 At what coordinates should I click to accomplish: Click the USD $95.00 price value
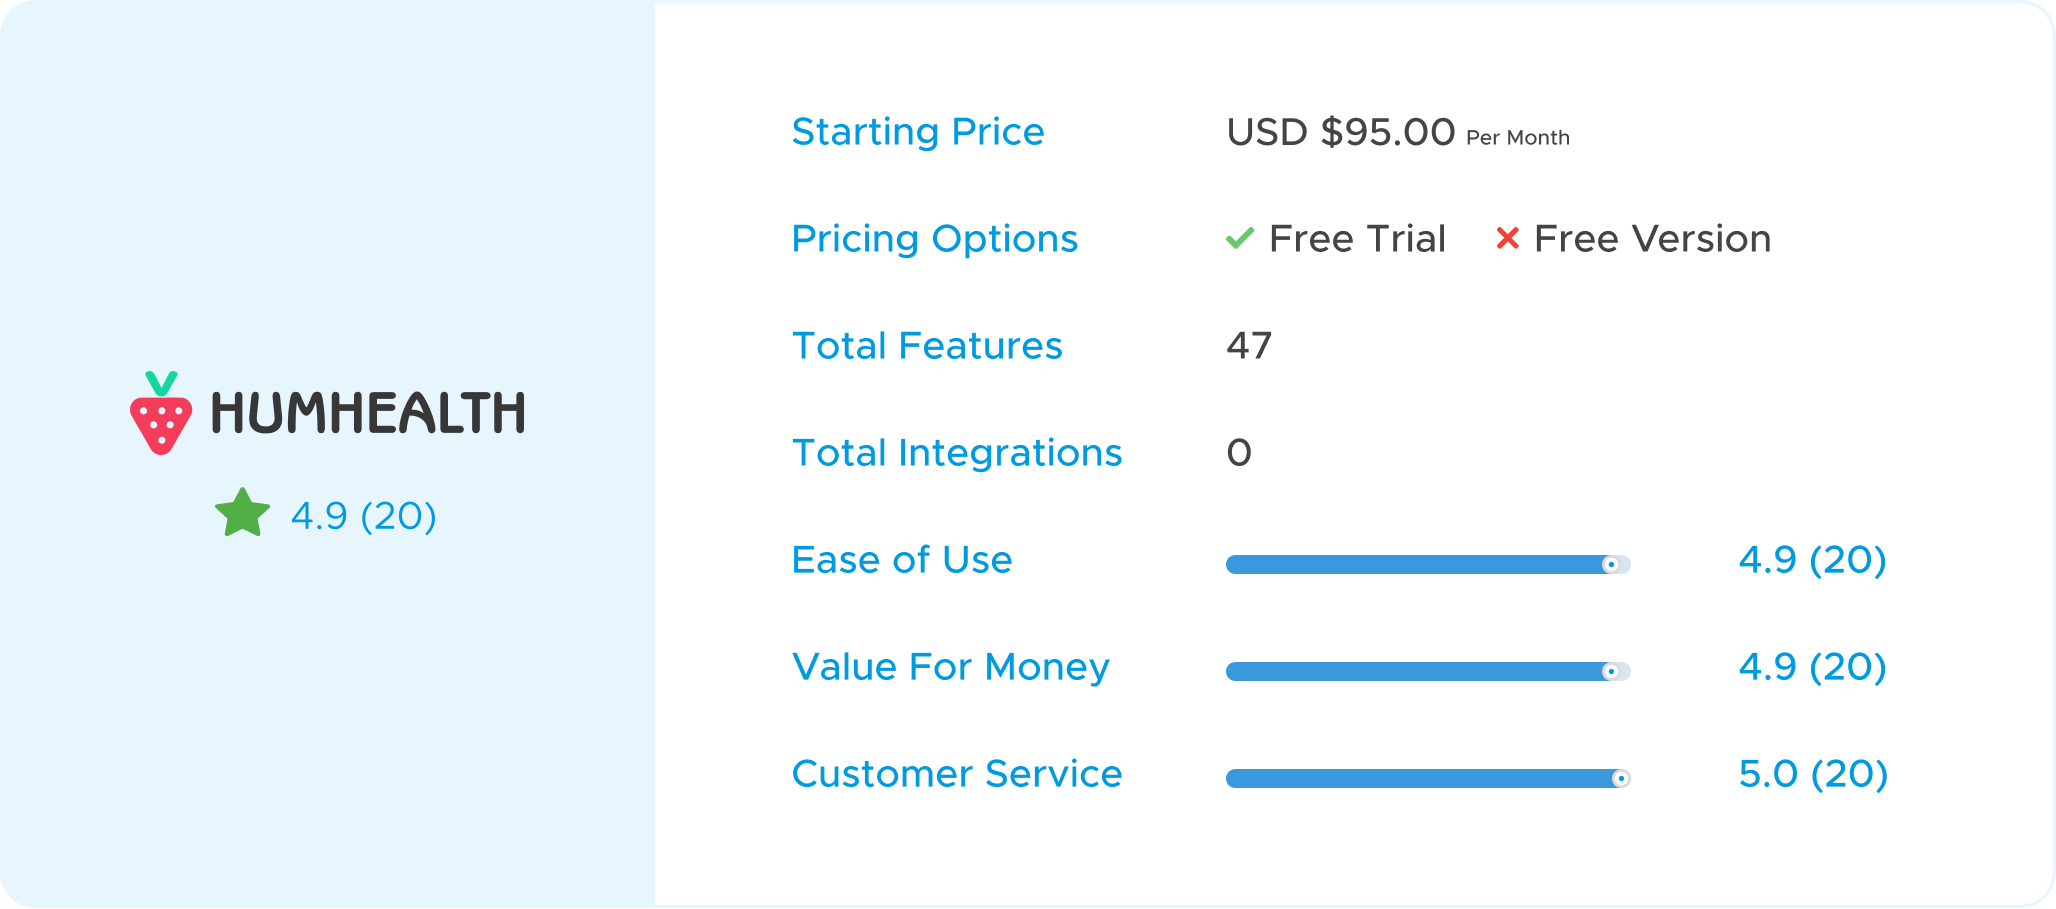coord(1341,132)
